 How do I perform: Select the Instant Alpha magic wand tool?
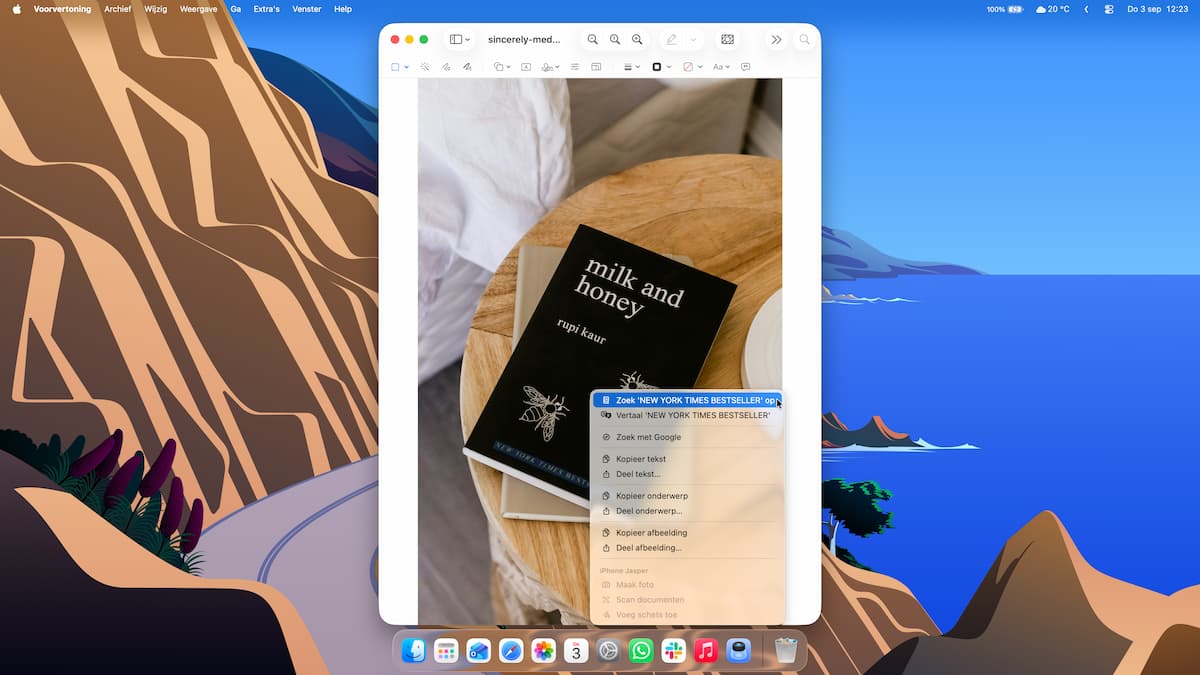[x=425, y=67]
